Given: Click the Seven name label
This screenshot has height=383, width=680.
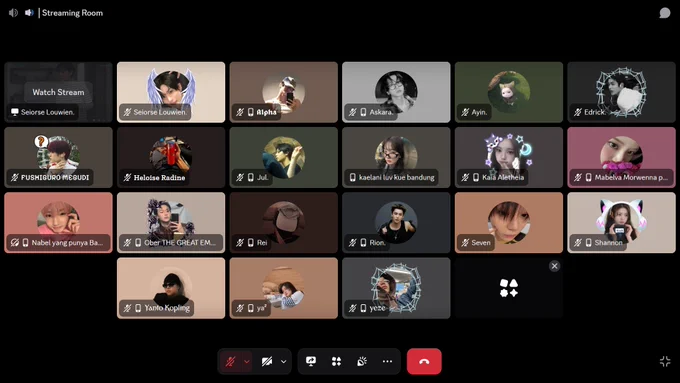Looking at the screenshot, I should (481, 242).
